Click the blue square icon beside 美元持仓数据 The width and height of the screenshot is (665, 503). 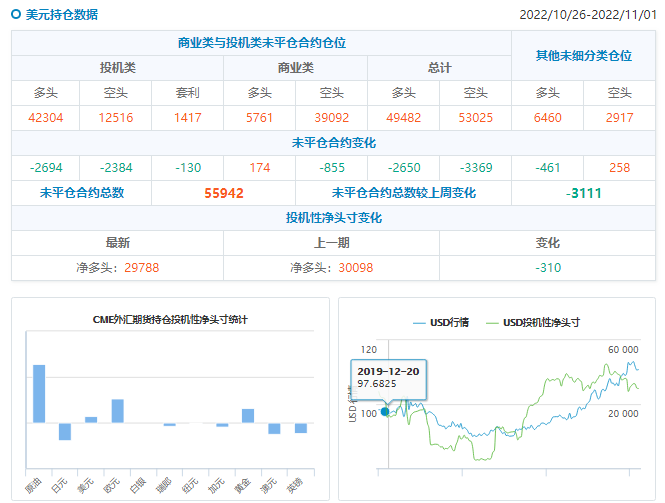tap(17, 16)
